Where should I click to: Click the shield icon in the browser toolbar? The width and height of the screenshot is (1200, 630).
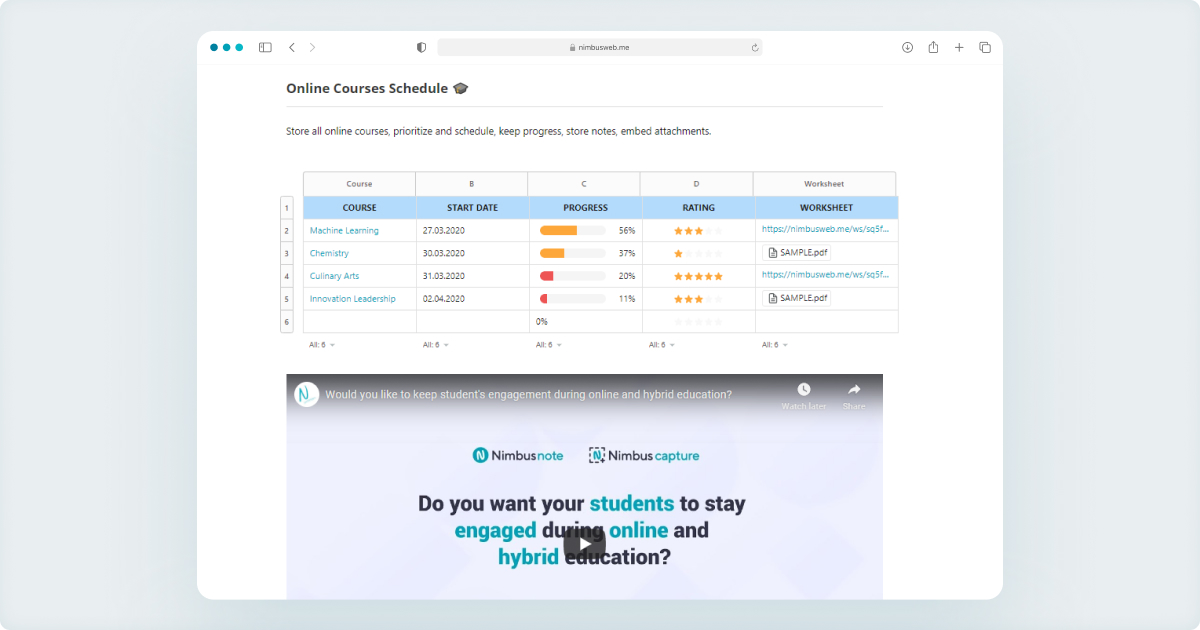point(421,47)
